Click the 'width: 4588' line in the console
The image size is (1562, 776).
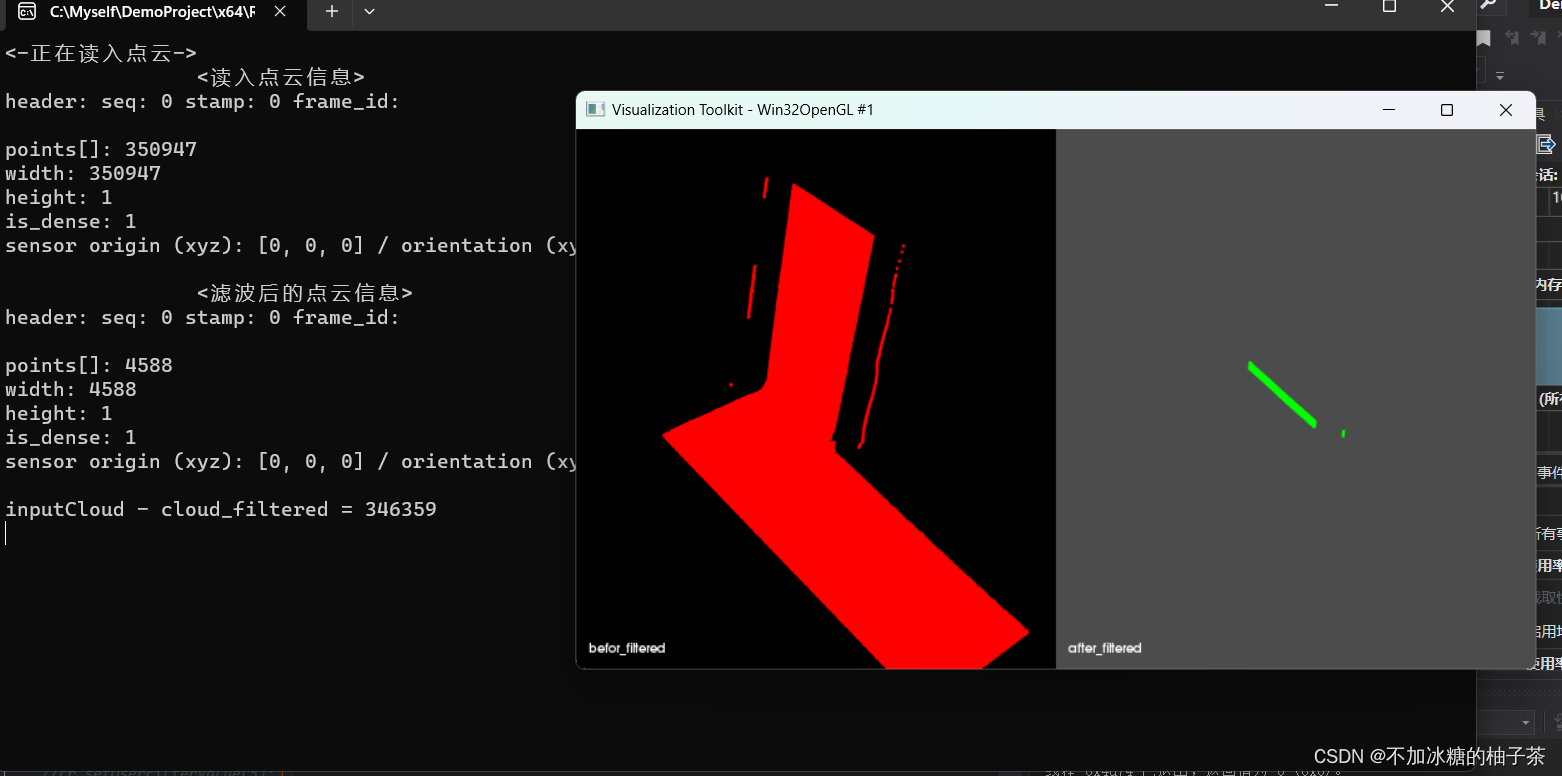pos(71,390)
